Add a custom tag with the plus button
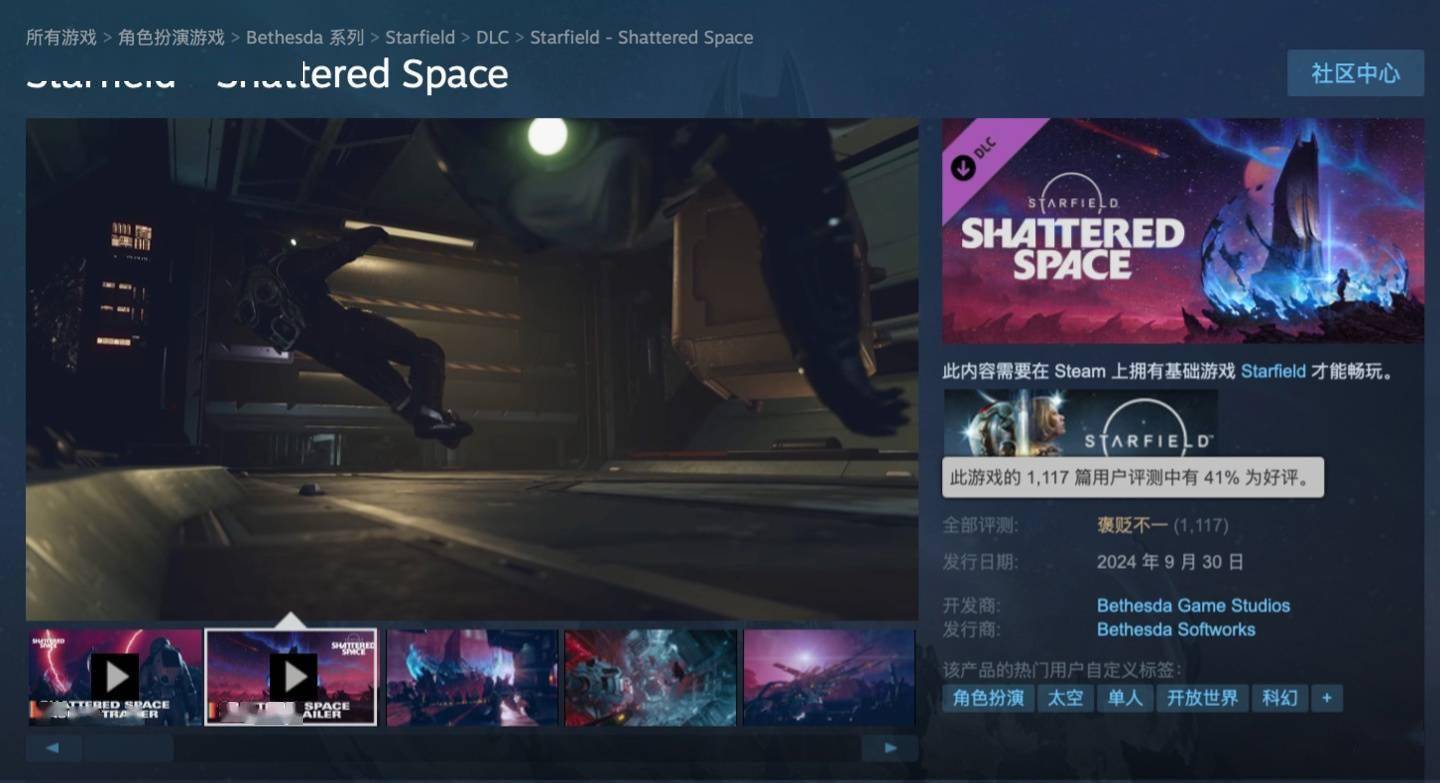 pyautogui.click(x=1327, y=698)
